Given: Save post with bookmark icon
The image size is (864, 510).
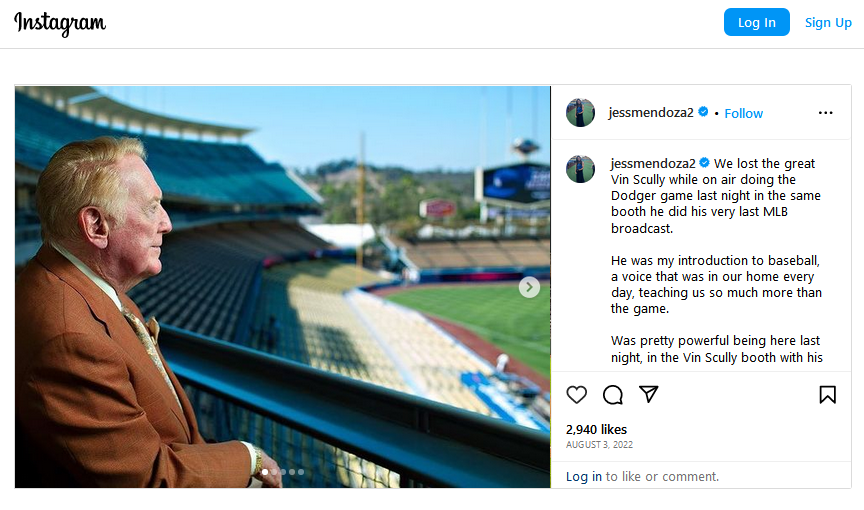Looking at the screenshot, I should point(827,395).
